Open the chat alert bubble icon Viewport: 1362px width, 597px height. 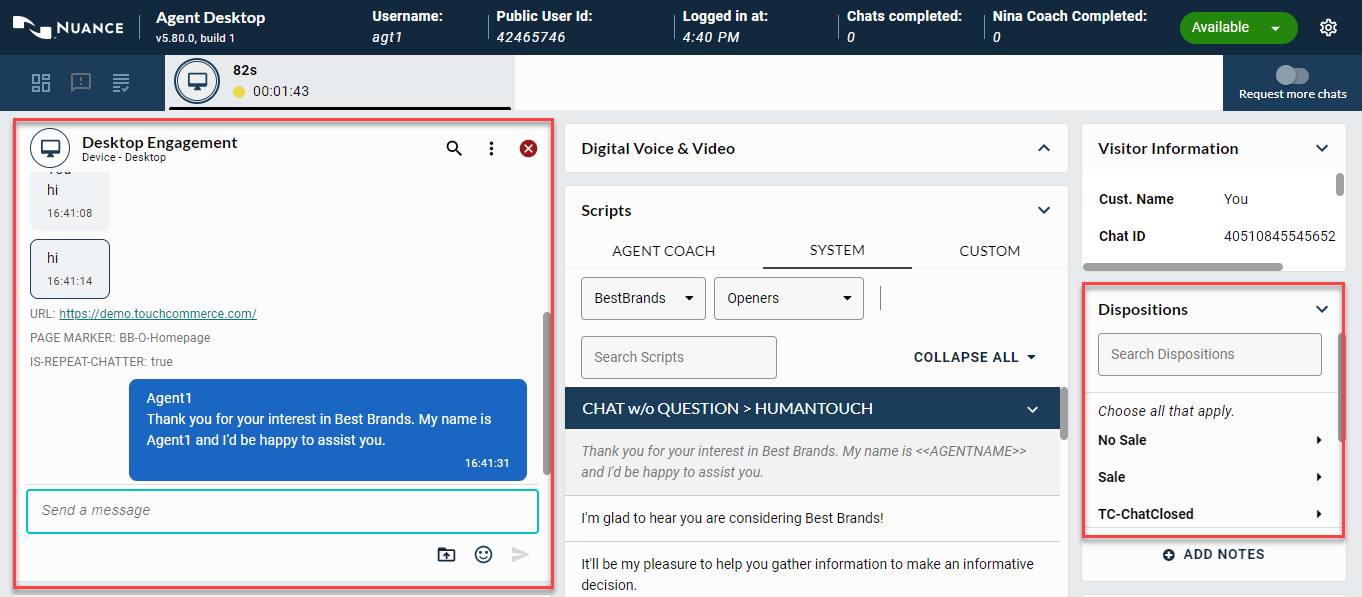81,83
